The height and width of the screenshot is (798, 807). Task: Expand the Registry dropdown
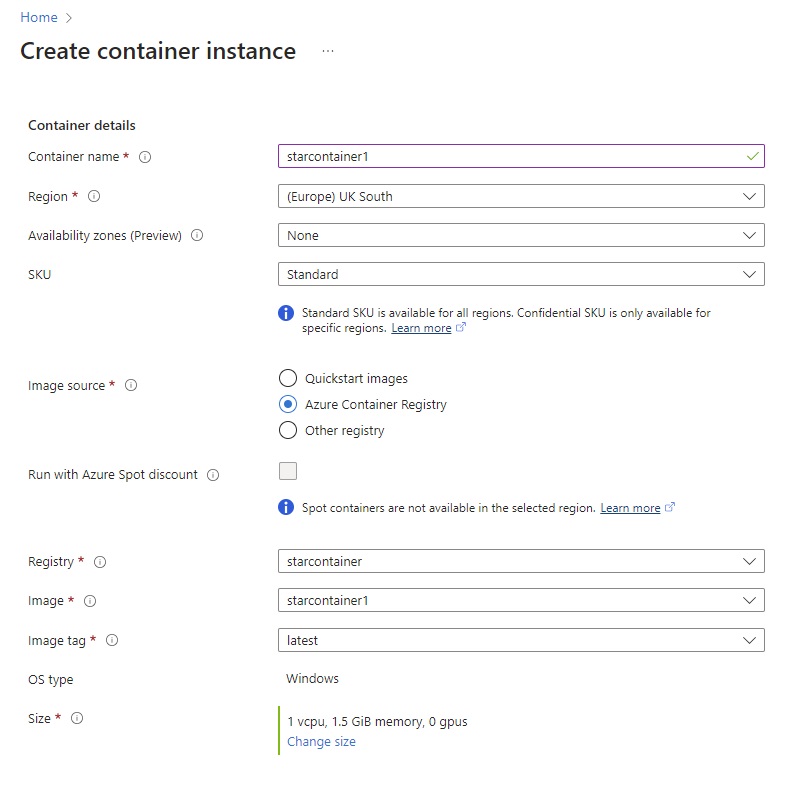click(x=521, y=561)
